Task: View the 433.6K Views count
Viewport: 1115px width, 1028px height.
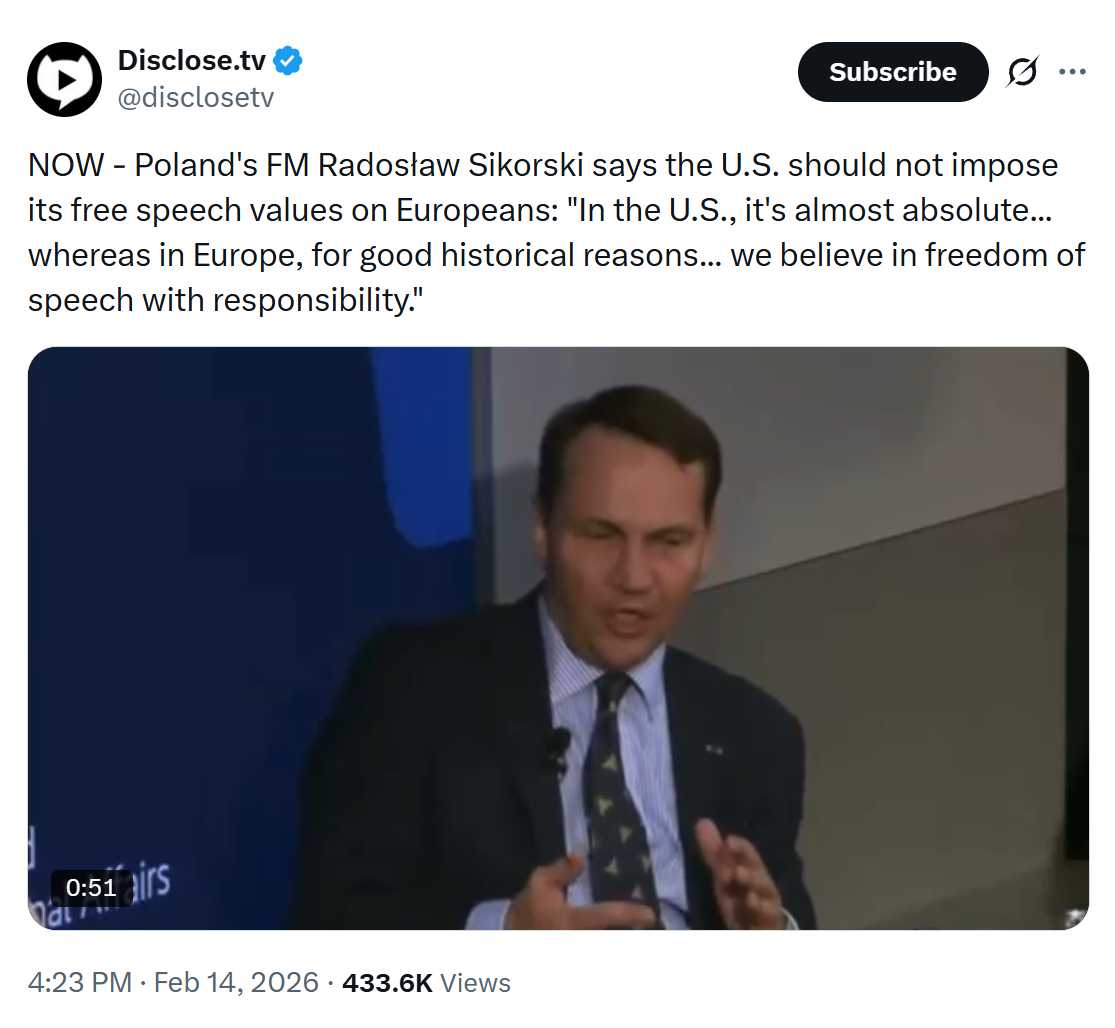Action: tap(426, 983)
